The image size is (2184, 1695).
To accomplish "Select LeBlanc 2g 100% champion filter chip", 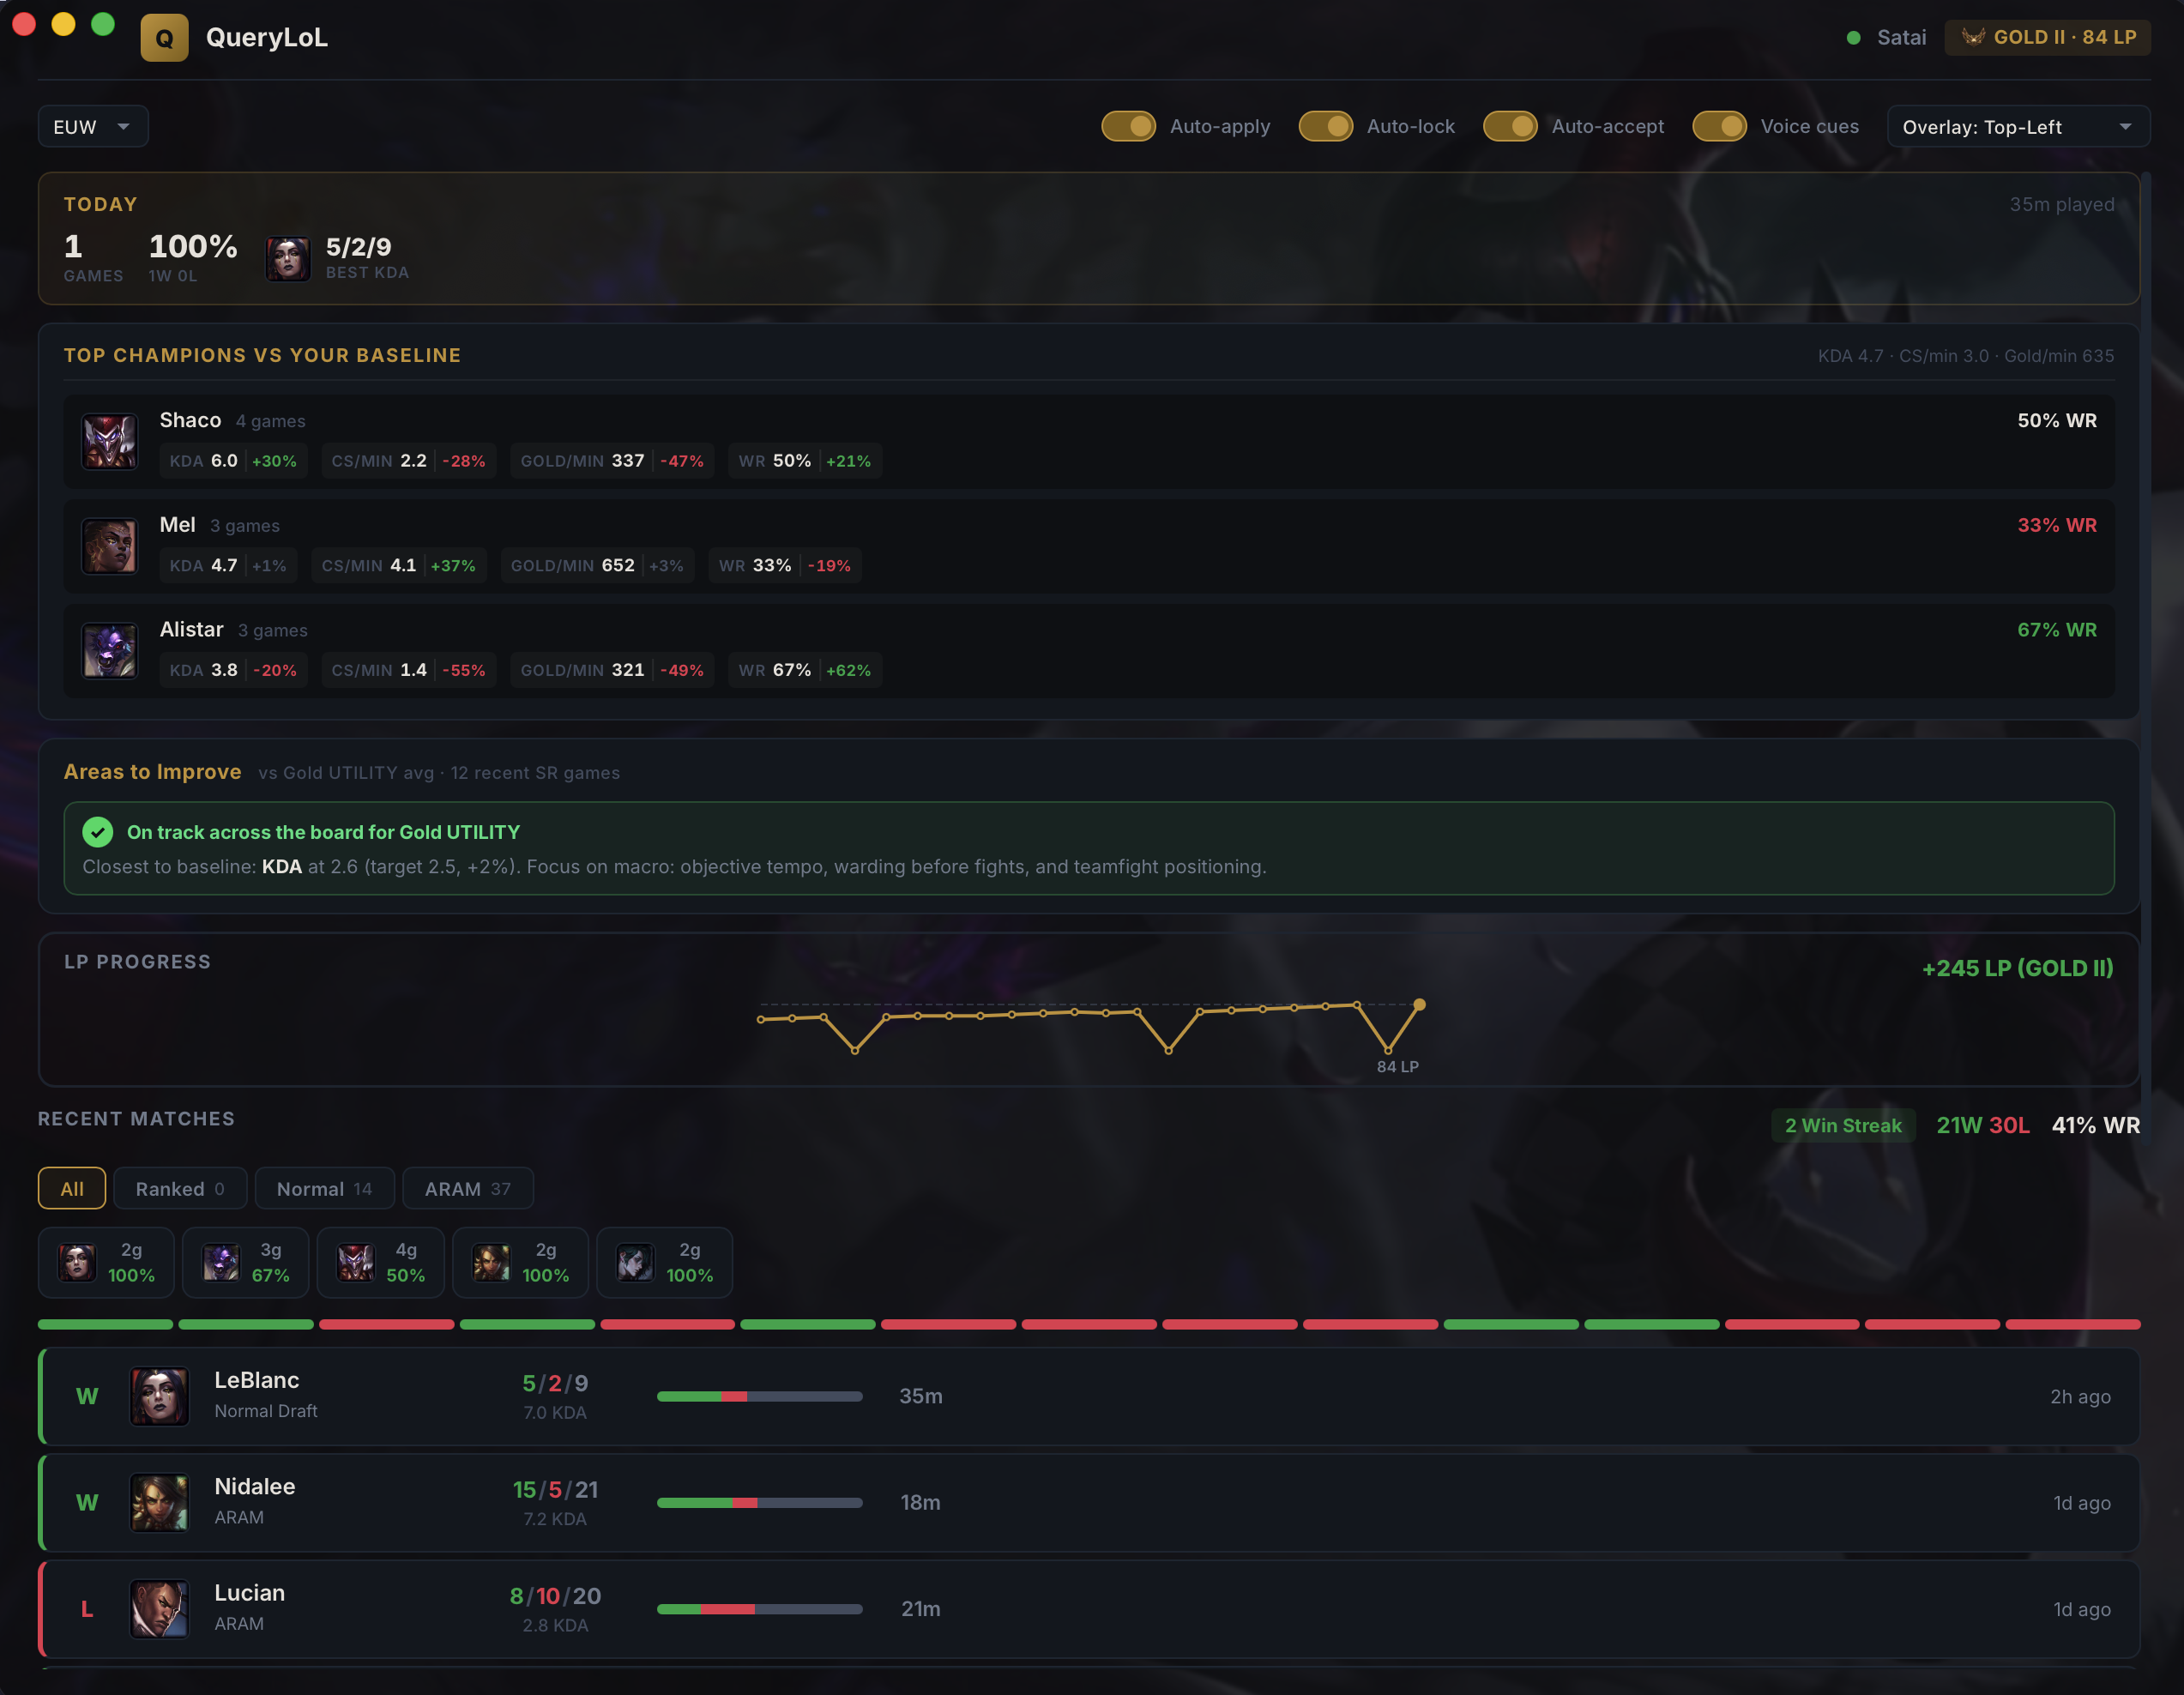I will 106,1262.
